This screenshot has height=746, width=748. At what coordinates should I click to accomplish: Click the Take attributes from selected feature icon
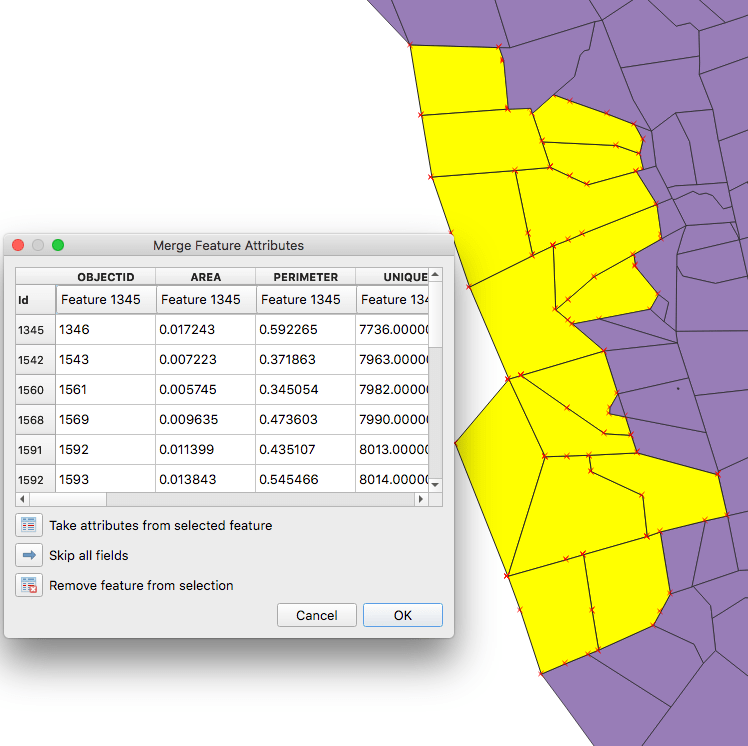click(29, 525)
